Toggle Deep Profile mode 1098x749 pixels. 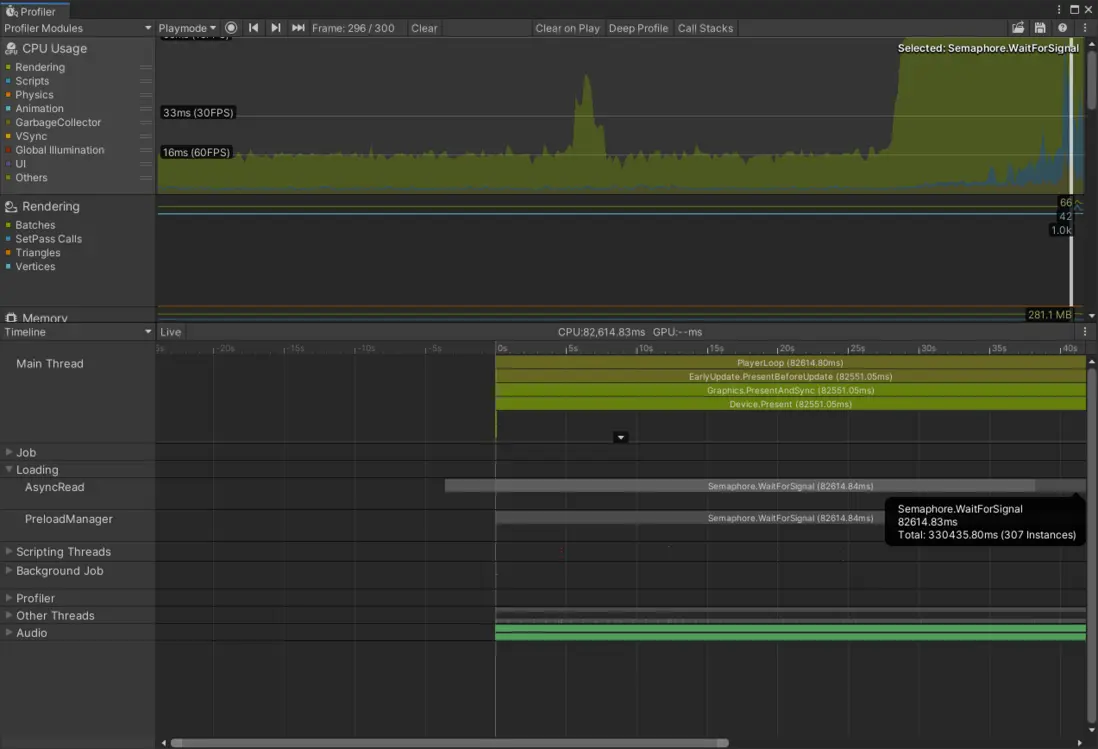638,28
